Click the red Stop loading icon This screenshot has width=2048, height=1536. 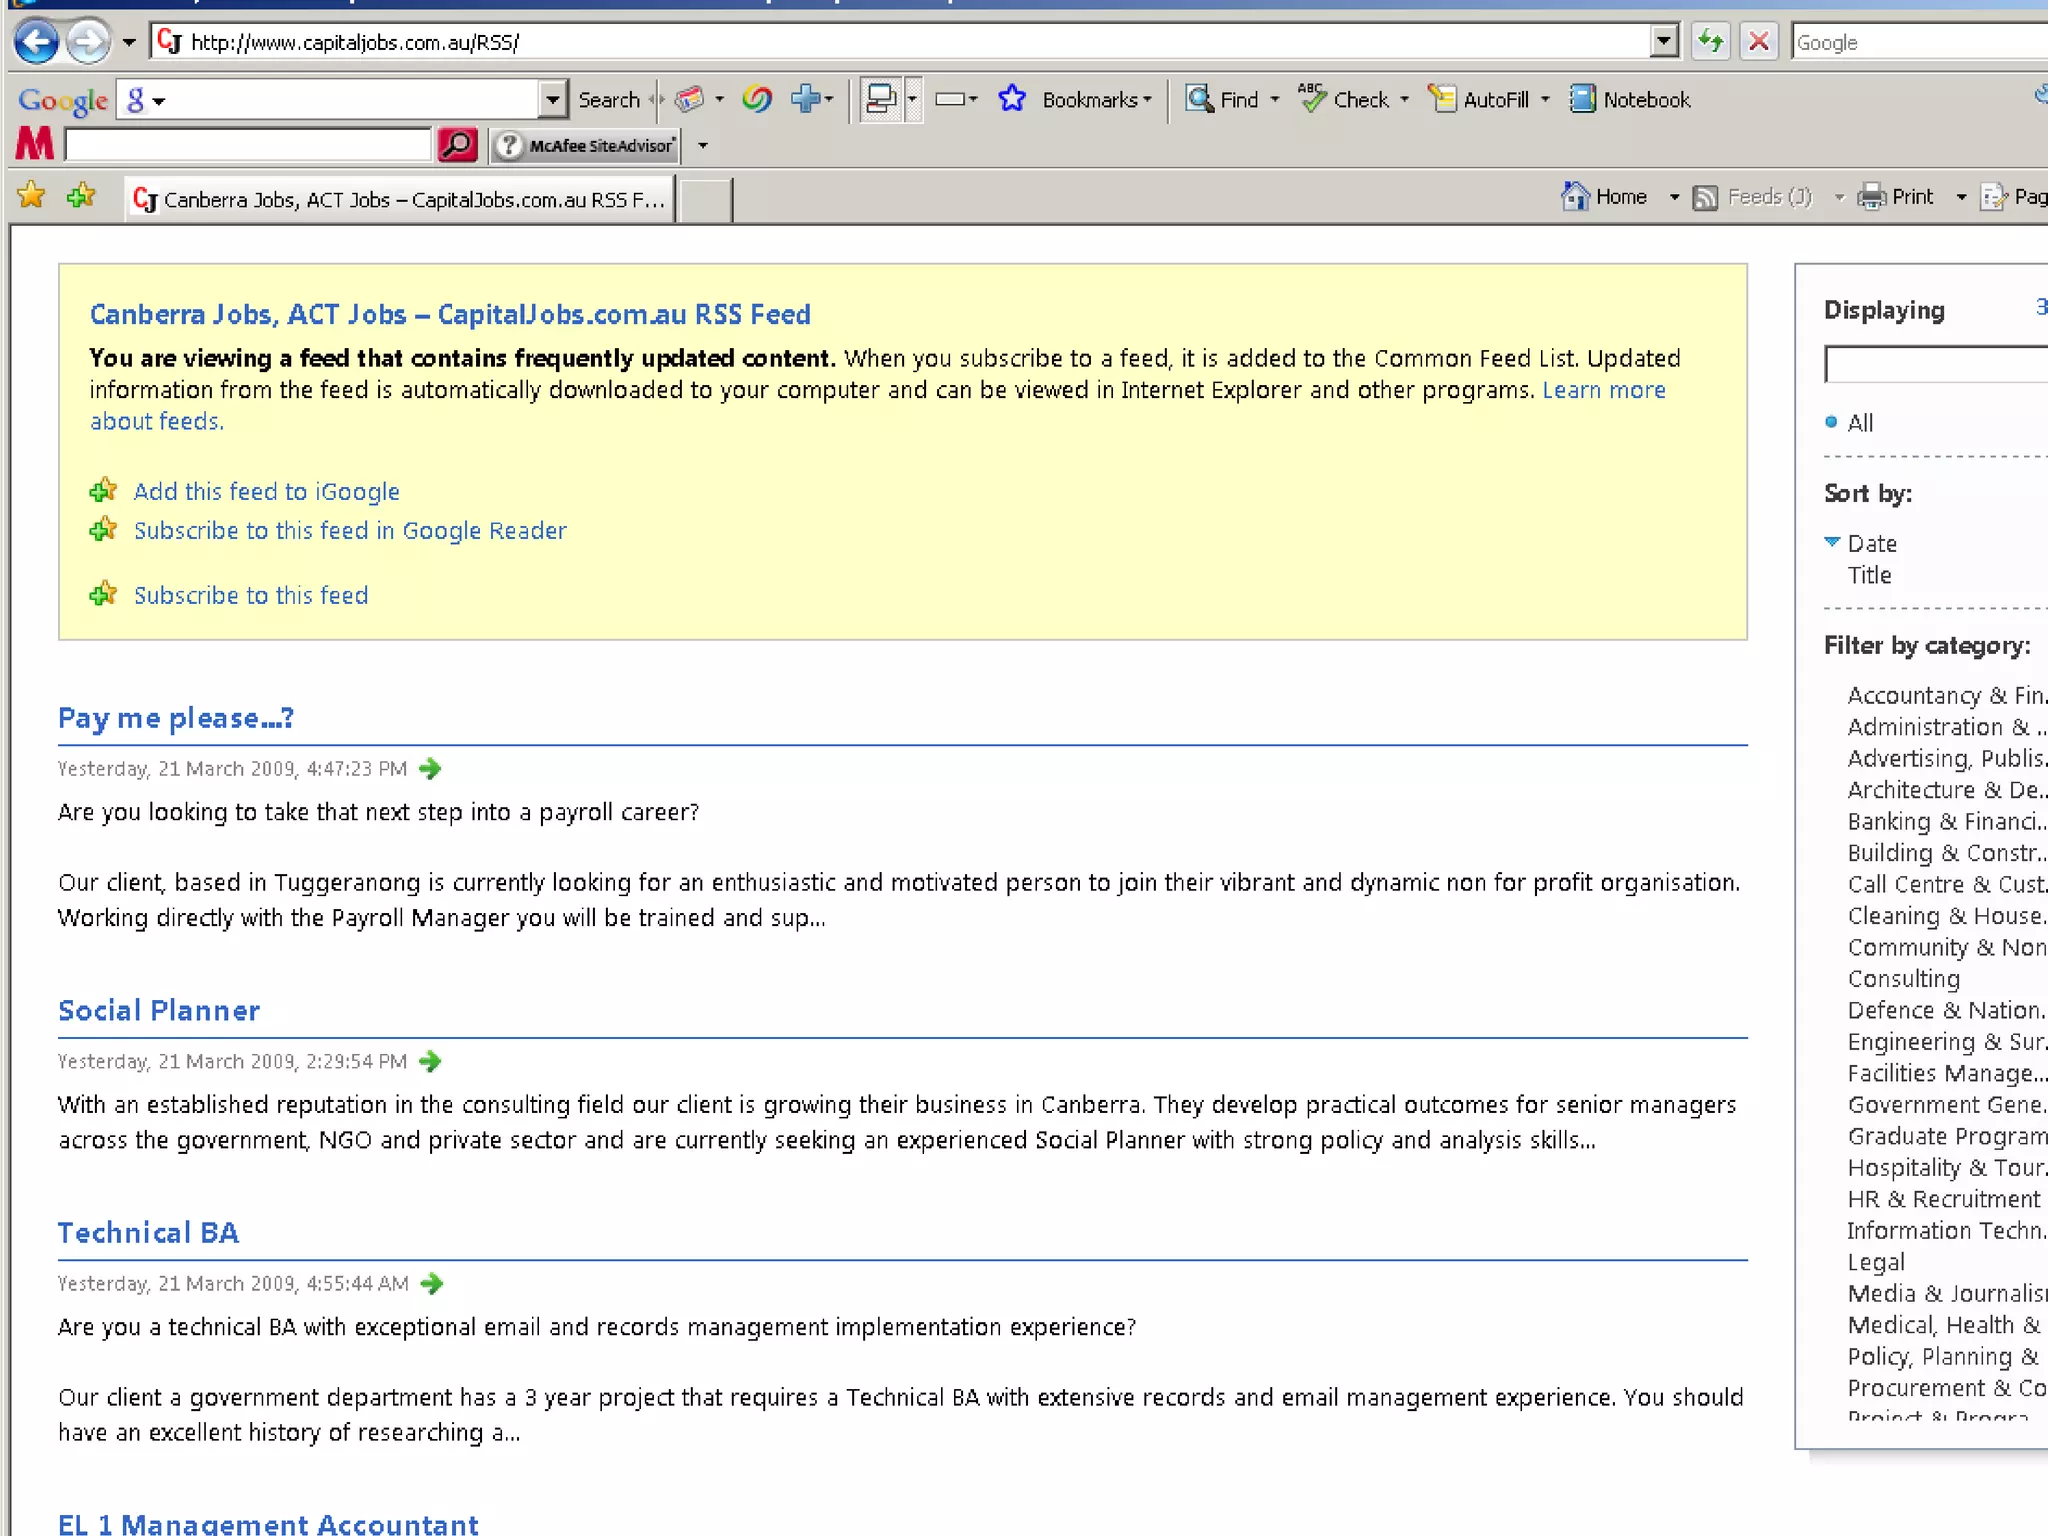[1759, 42]
